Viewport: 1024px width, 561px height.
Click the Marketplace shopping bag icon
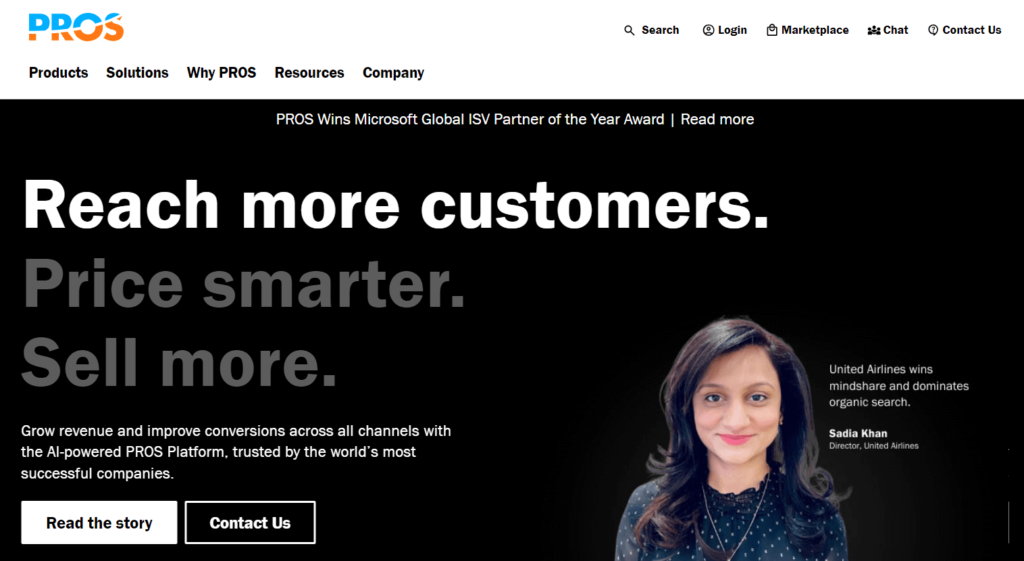coord(772,30)
